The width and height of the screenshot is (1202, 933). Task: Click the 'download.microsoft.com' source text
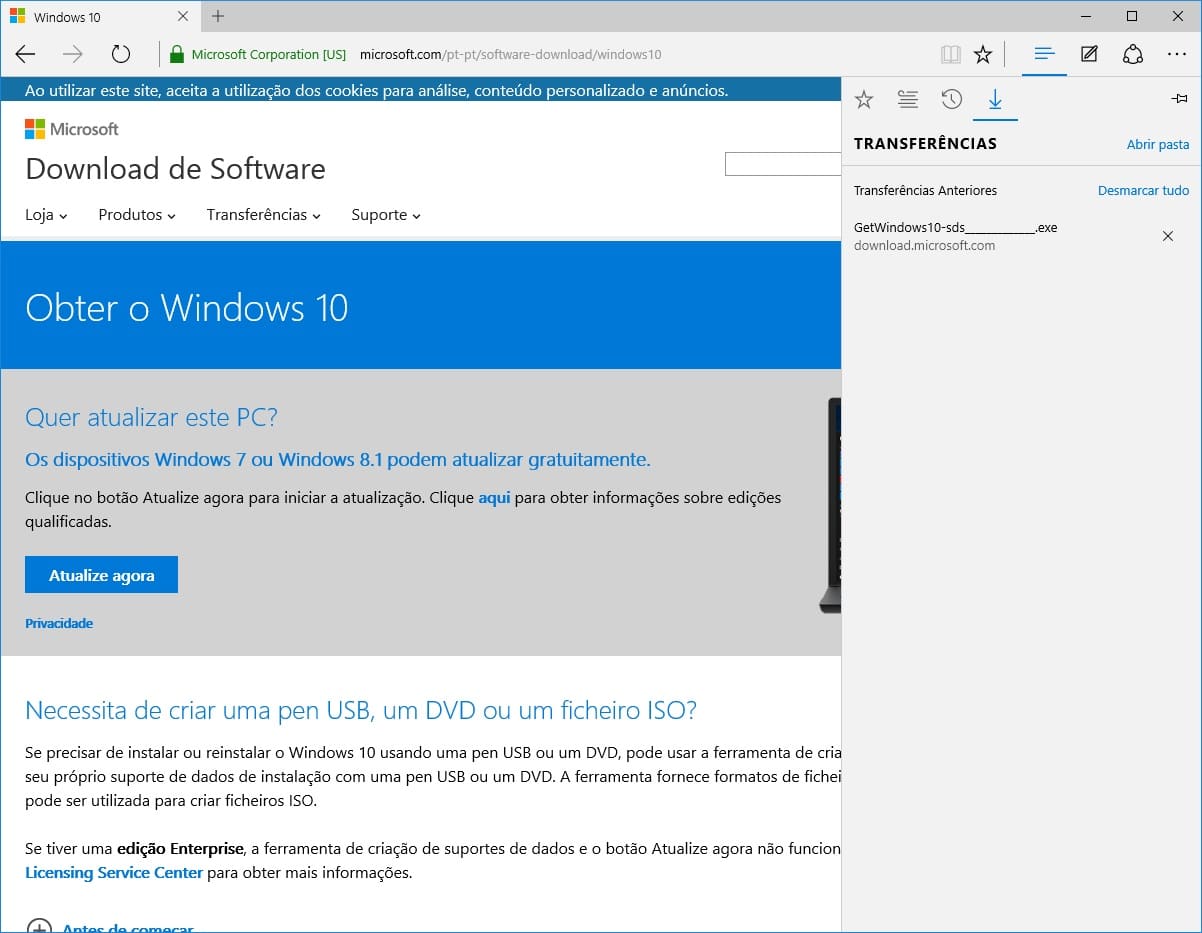[924, 245]
